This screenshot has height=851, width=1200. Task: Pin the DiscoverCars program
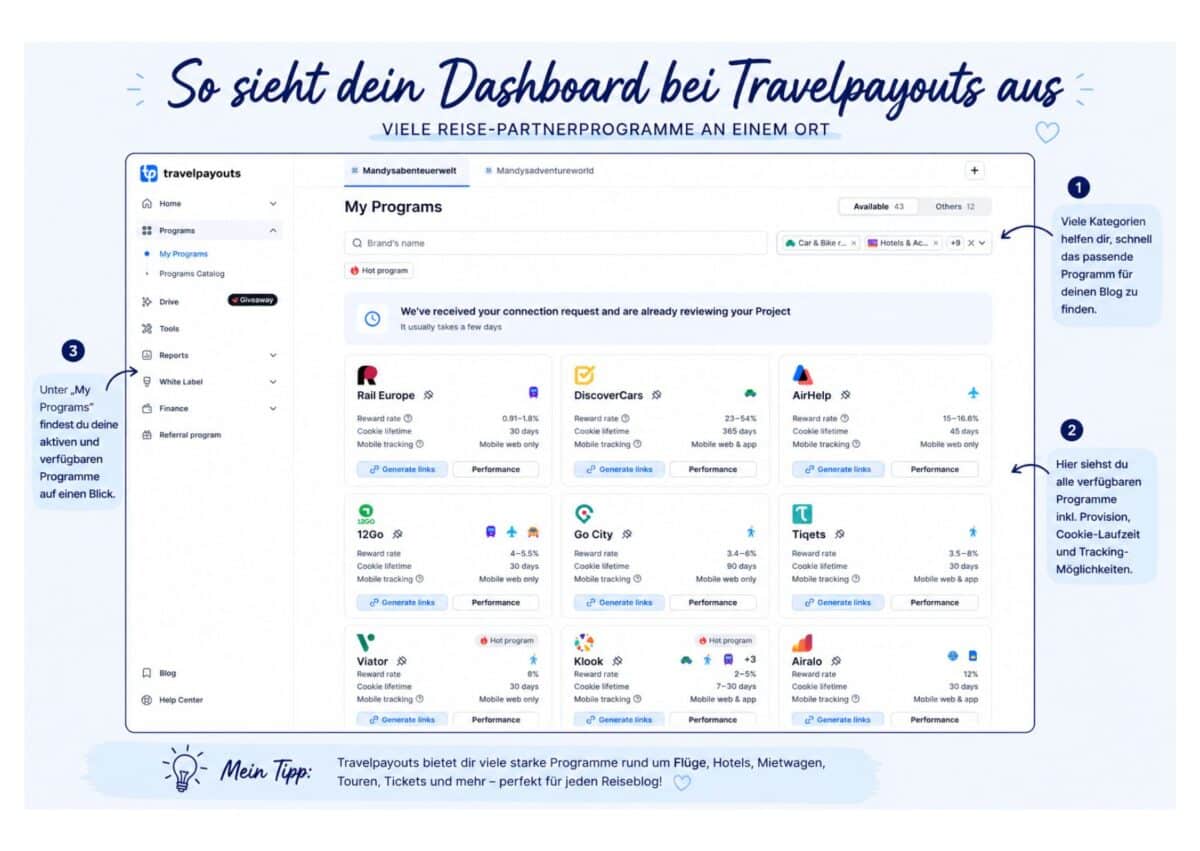(x=656, y=396)
